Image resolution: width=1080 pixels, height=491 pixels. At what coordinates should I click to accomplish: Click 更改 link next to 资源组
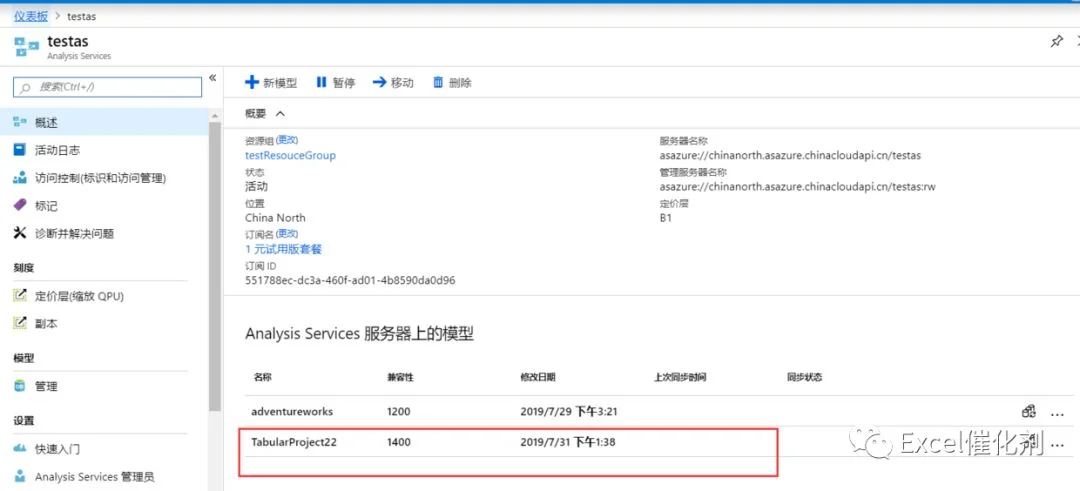pos(288,140)
